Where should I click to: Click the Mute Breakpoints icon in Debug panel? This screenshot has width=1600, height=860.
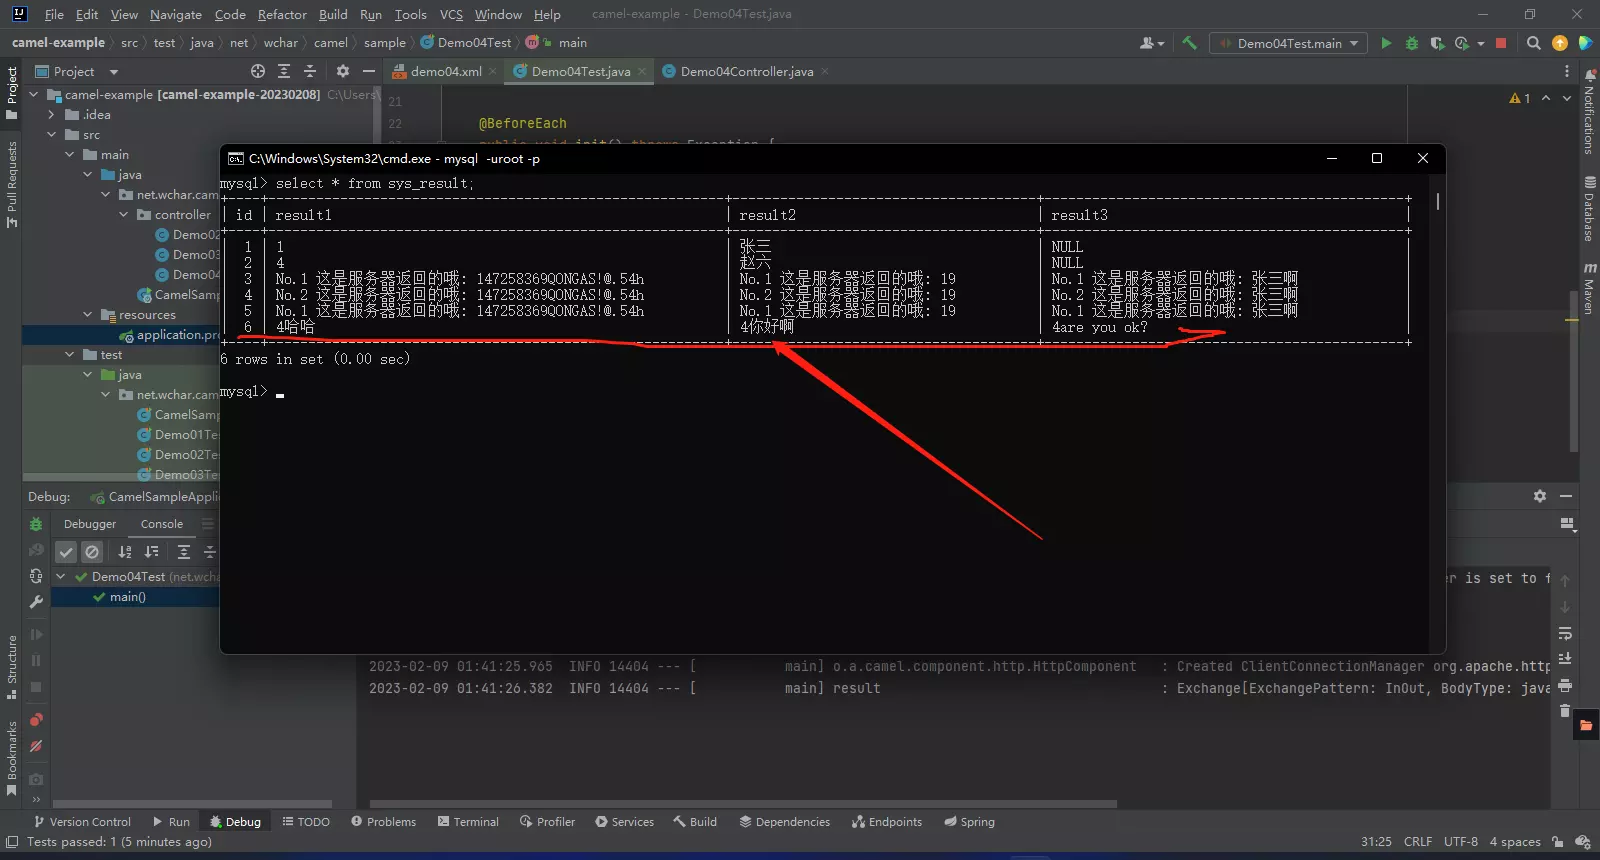point(36,746)
